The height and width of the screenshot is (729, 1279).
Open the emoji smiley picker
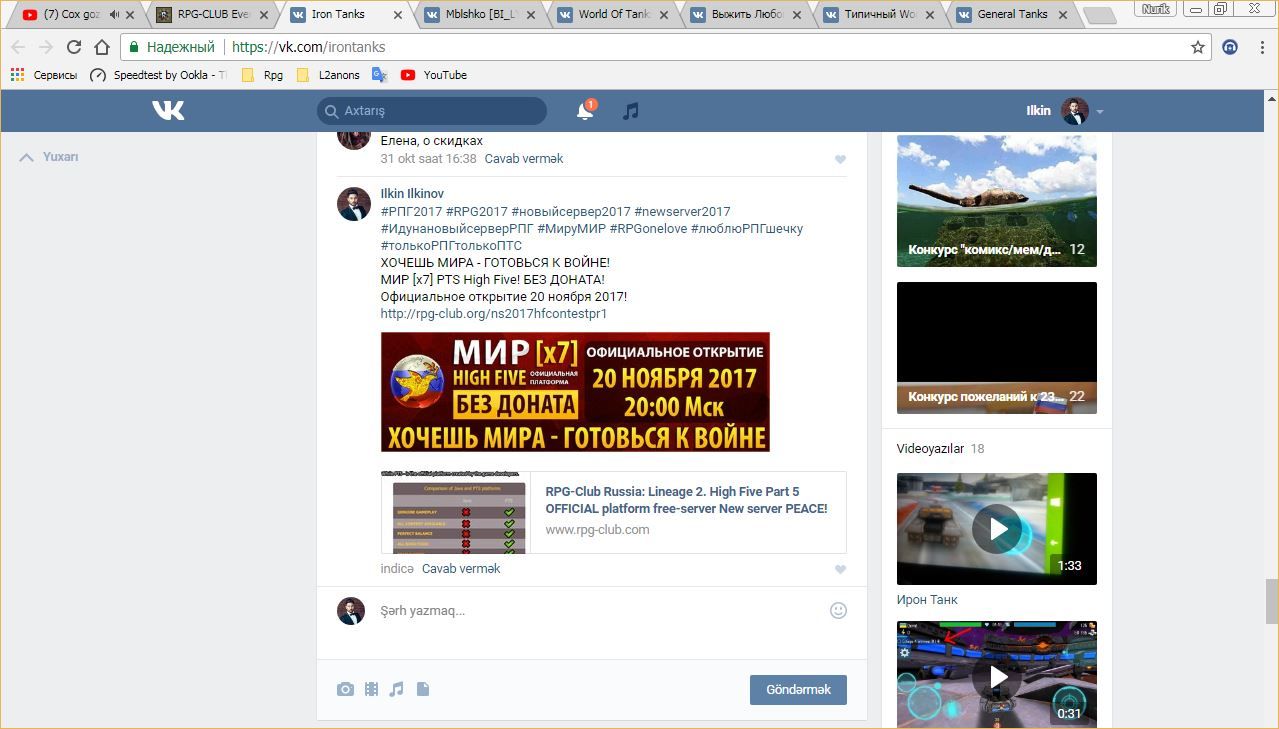click(x=838, y=610)
